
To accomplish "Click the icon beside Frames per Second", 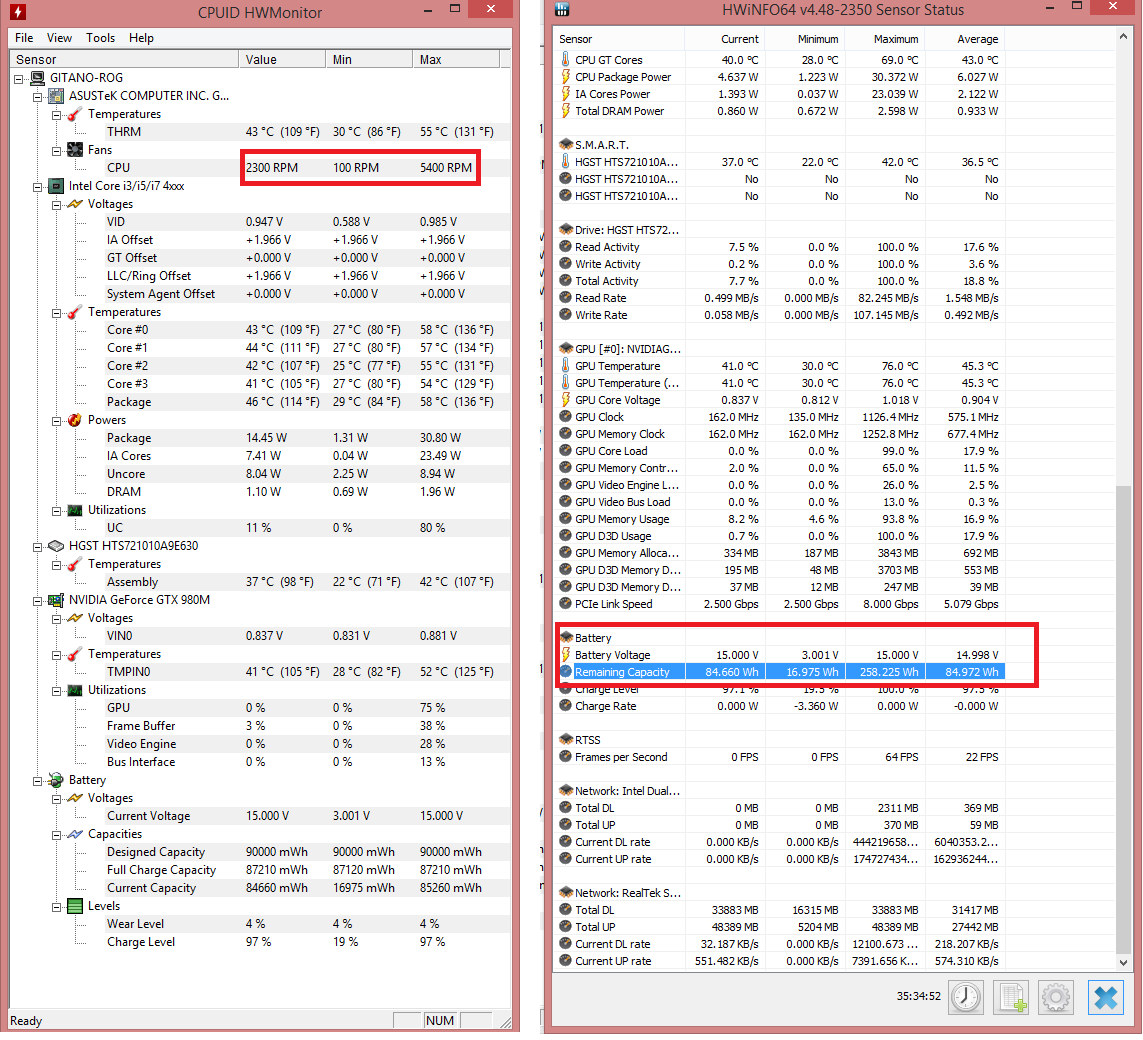I will [566, 756].
